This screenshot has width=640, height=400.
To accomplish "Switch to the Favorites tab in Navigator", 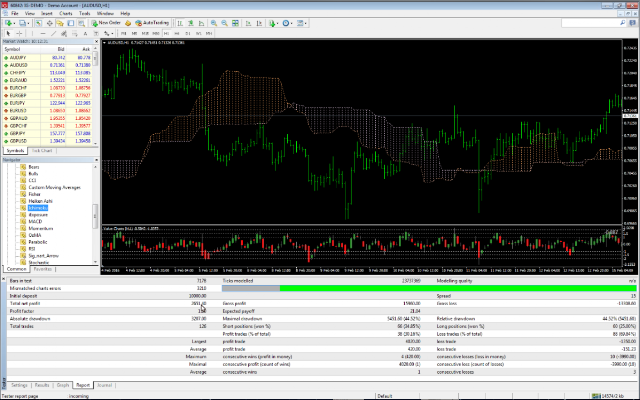I will point(42,269).
